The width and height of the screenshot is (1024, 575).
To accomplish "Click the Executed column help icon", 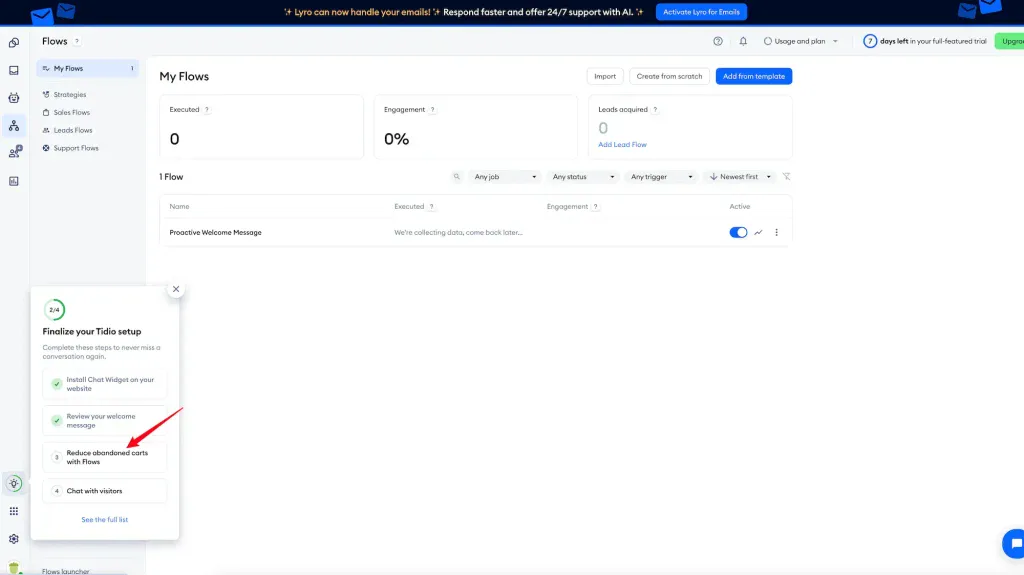I will tap(431, 206).
